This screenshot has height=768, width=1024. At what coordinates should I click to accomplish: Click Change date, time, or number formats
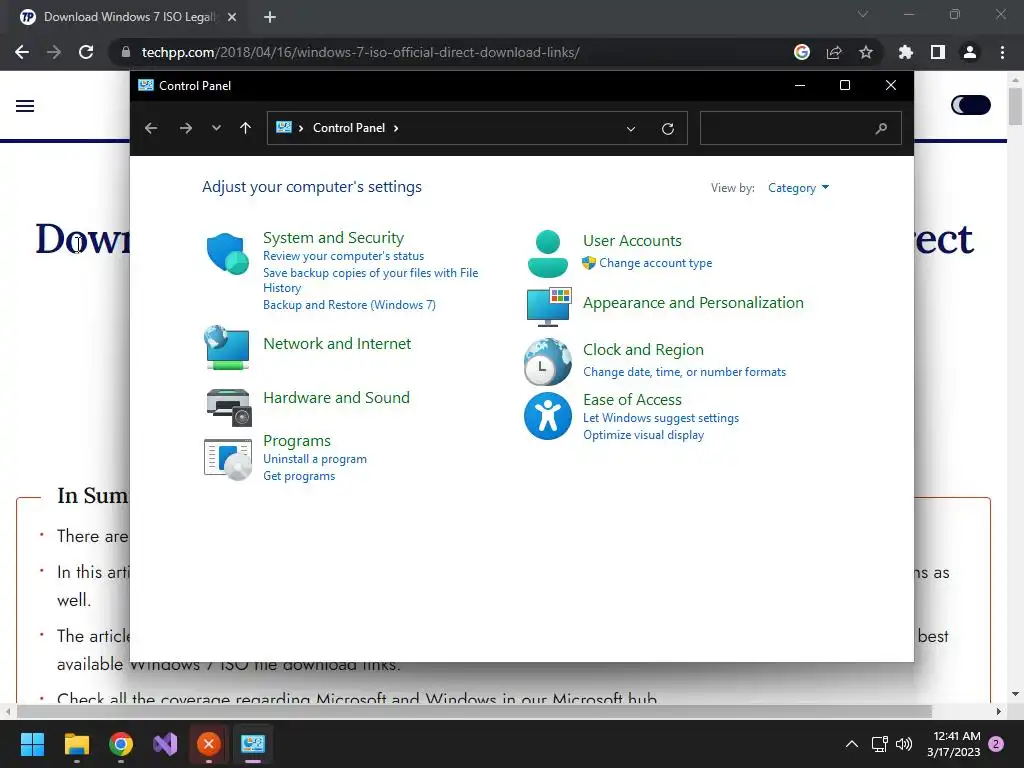click(x=684, y=372)
